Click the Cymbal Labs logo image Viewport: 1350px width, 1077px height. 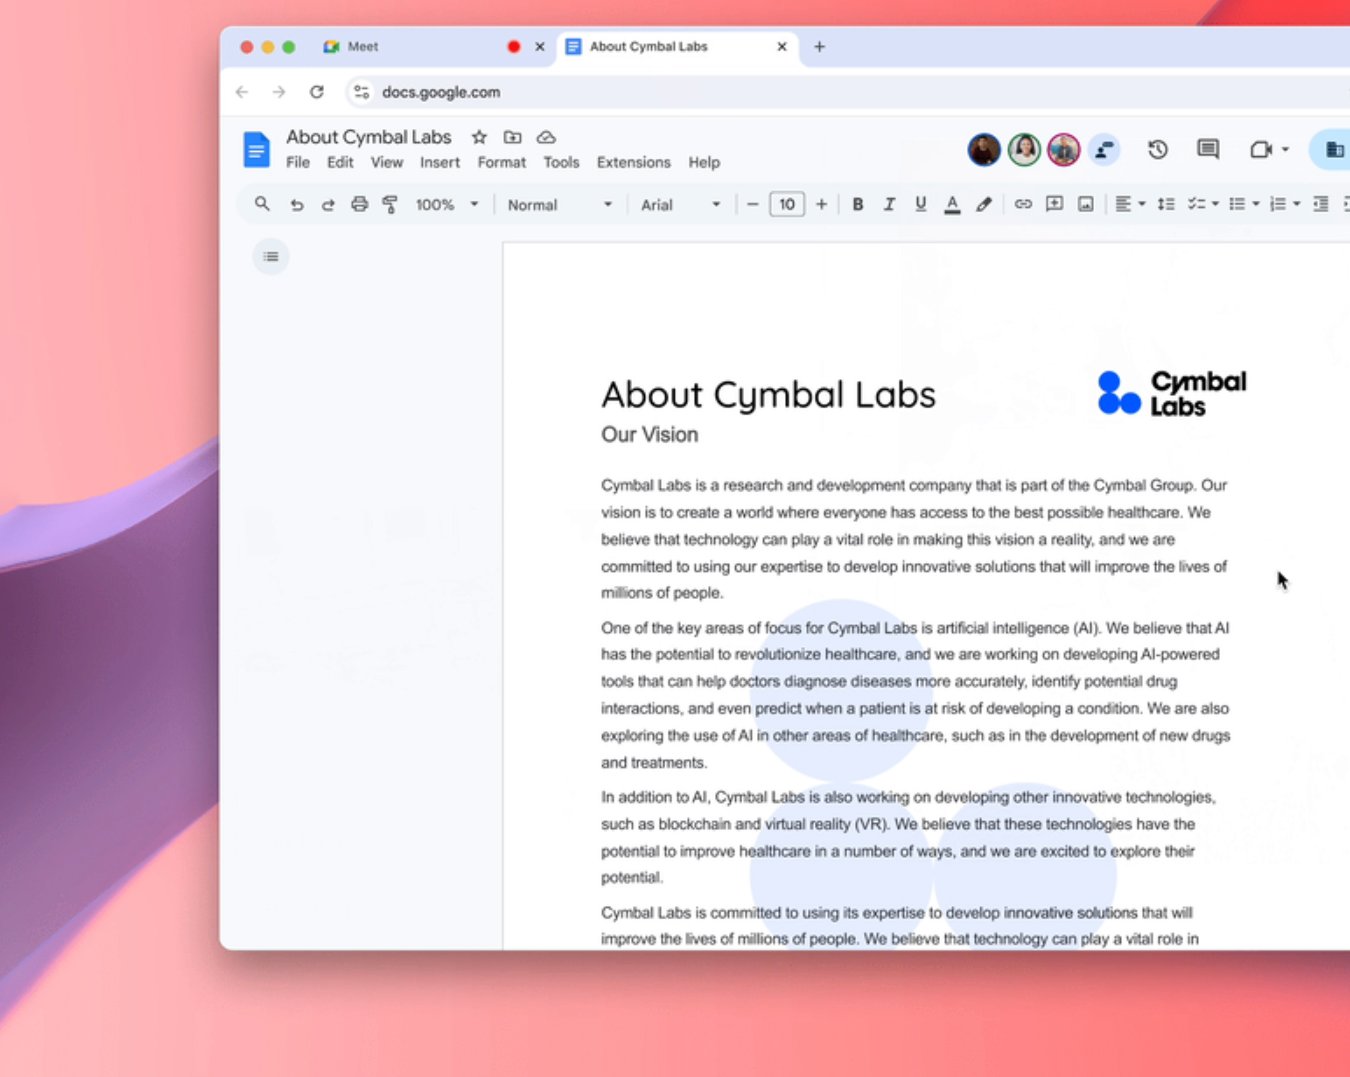point(1172,393)
